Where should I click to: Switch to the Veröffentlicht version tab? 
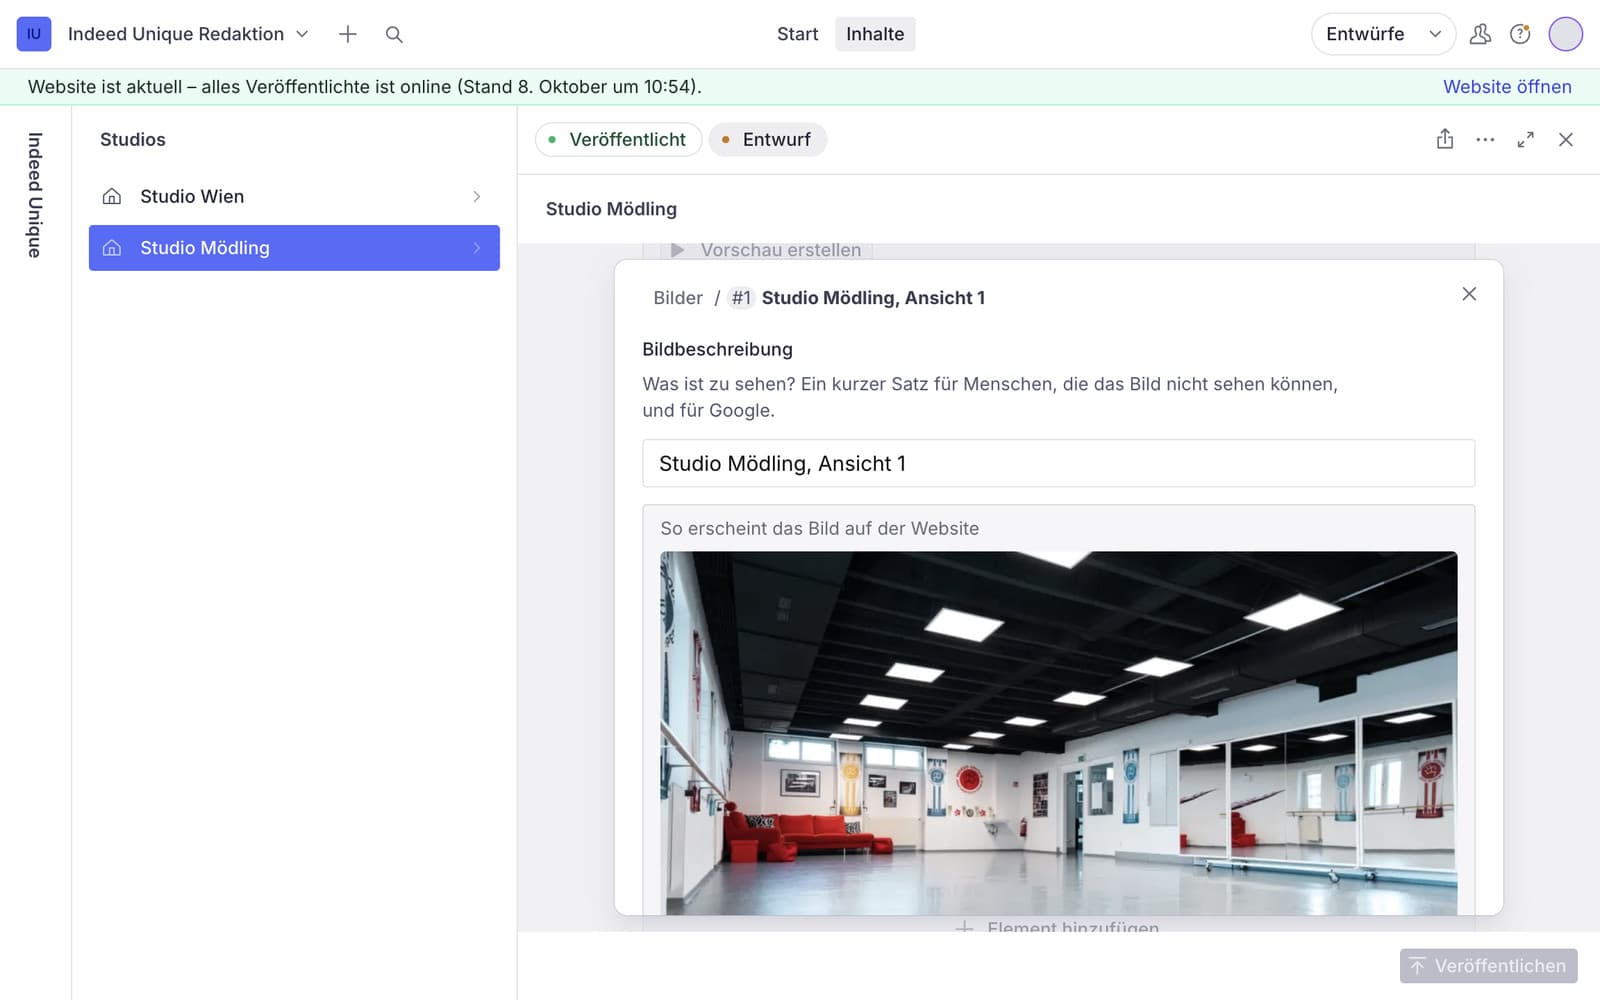[618, 140]
